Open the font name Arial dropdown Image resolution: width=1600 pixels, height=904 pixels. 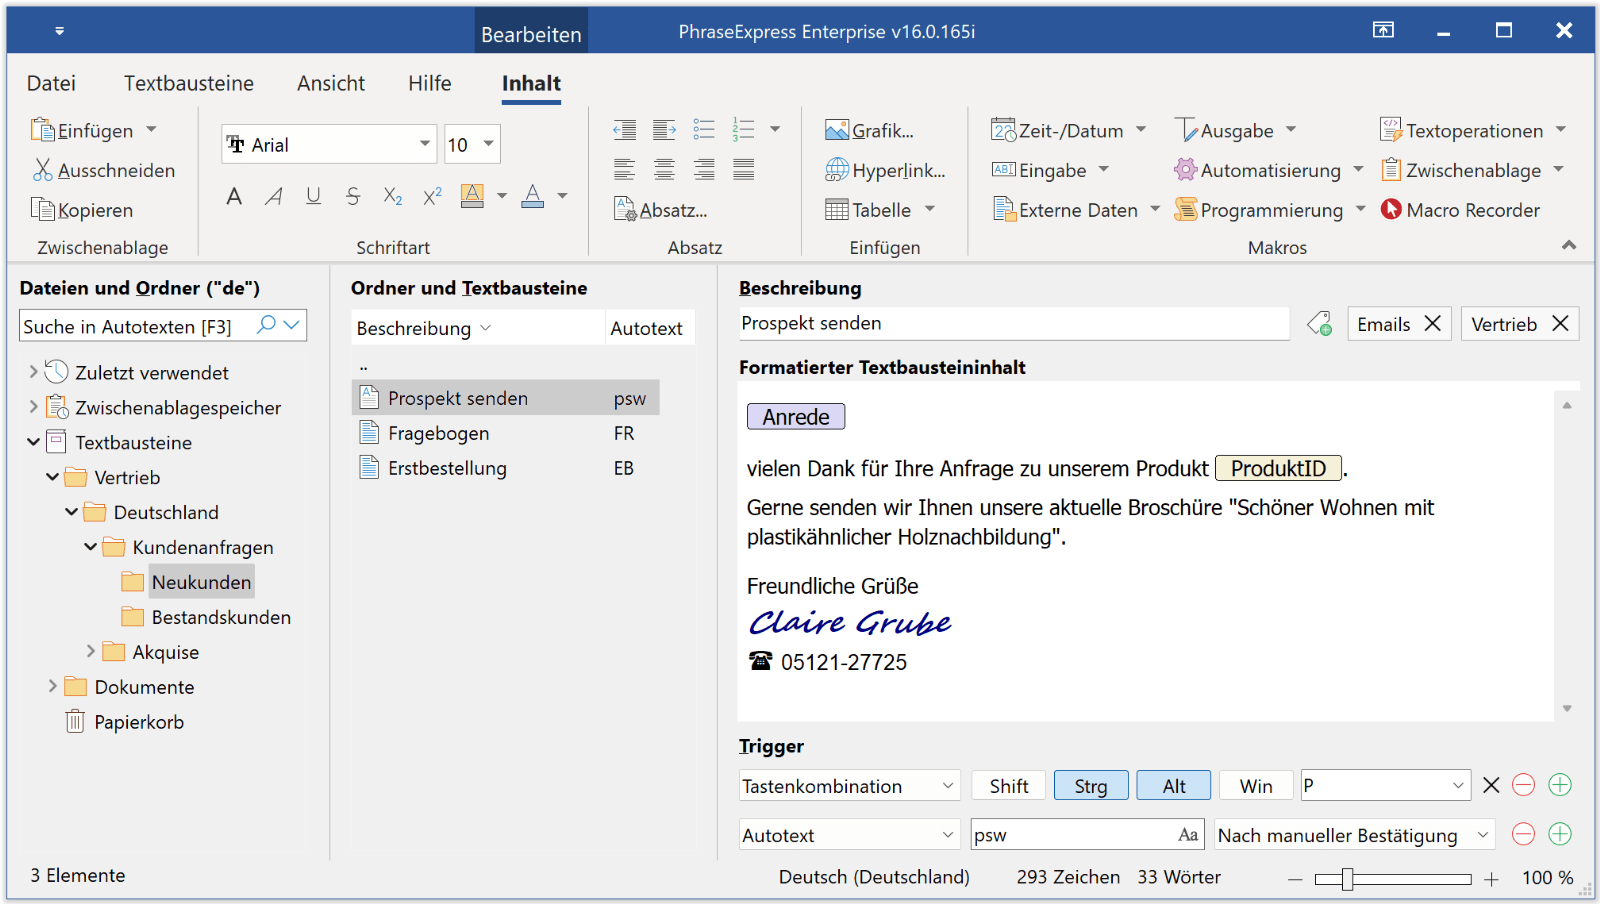(x=425, y=144)
